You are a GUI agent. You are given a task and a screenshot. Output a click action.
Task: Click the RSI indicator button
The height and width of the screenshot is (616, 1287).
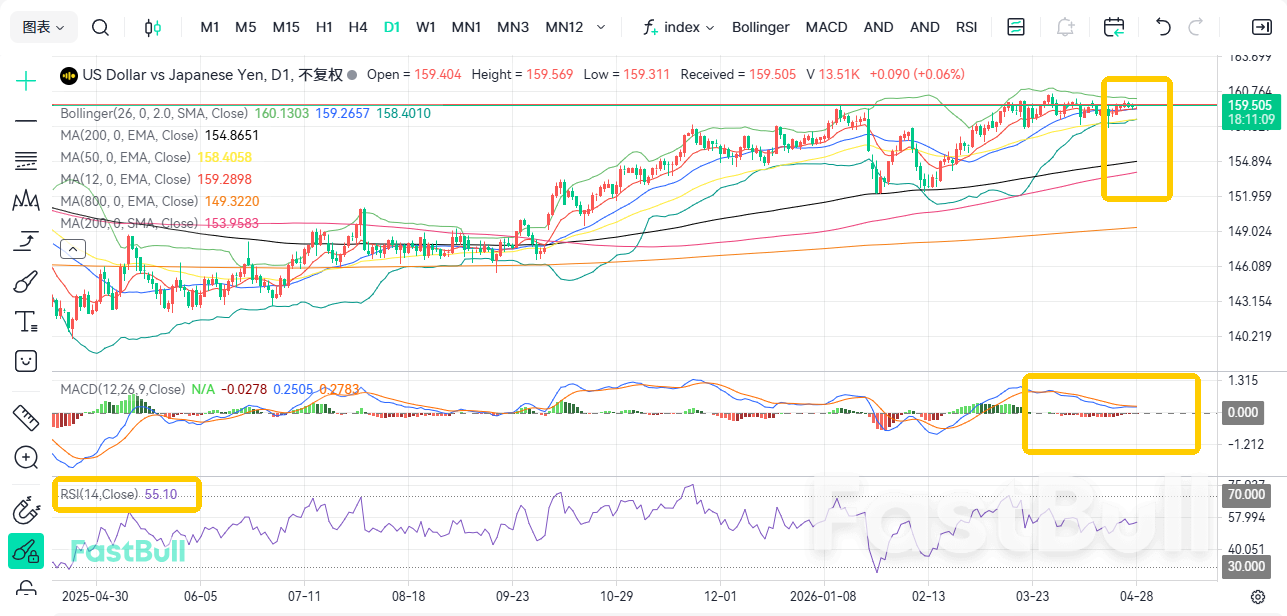(966, 27)
